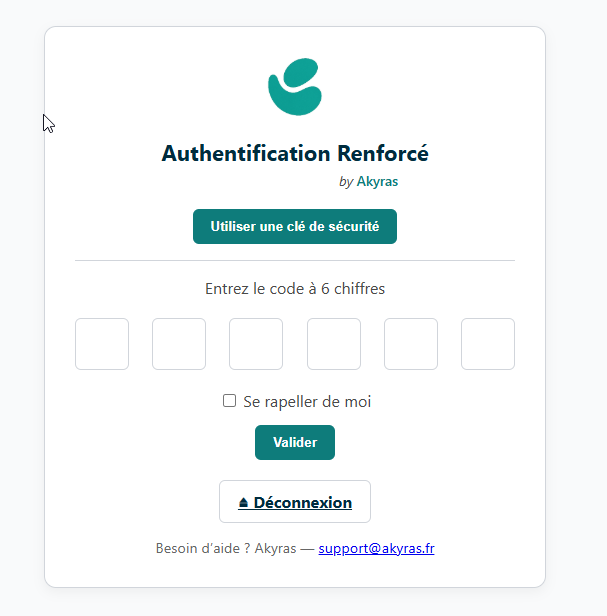
Task: Click the Authentification Renforcé heading
Action: [x=295, y=154]
